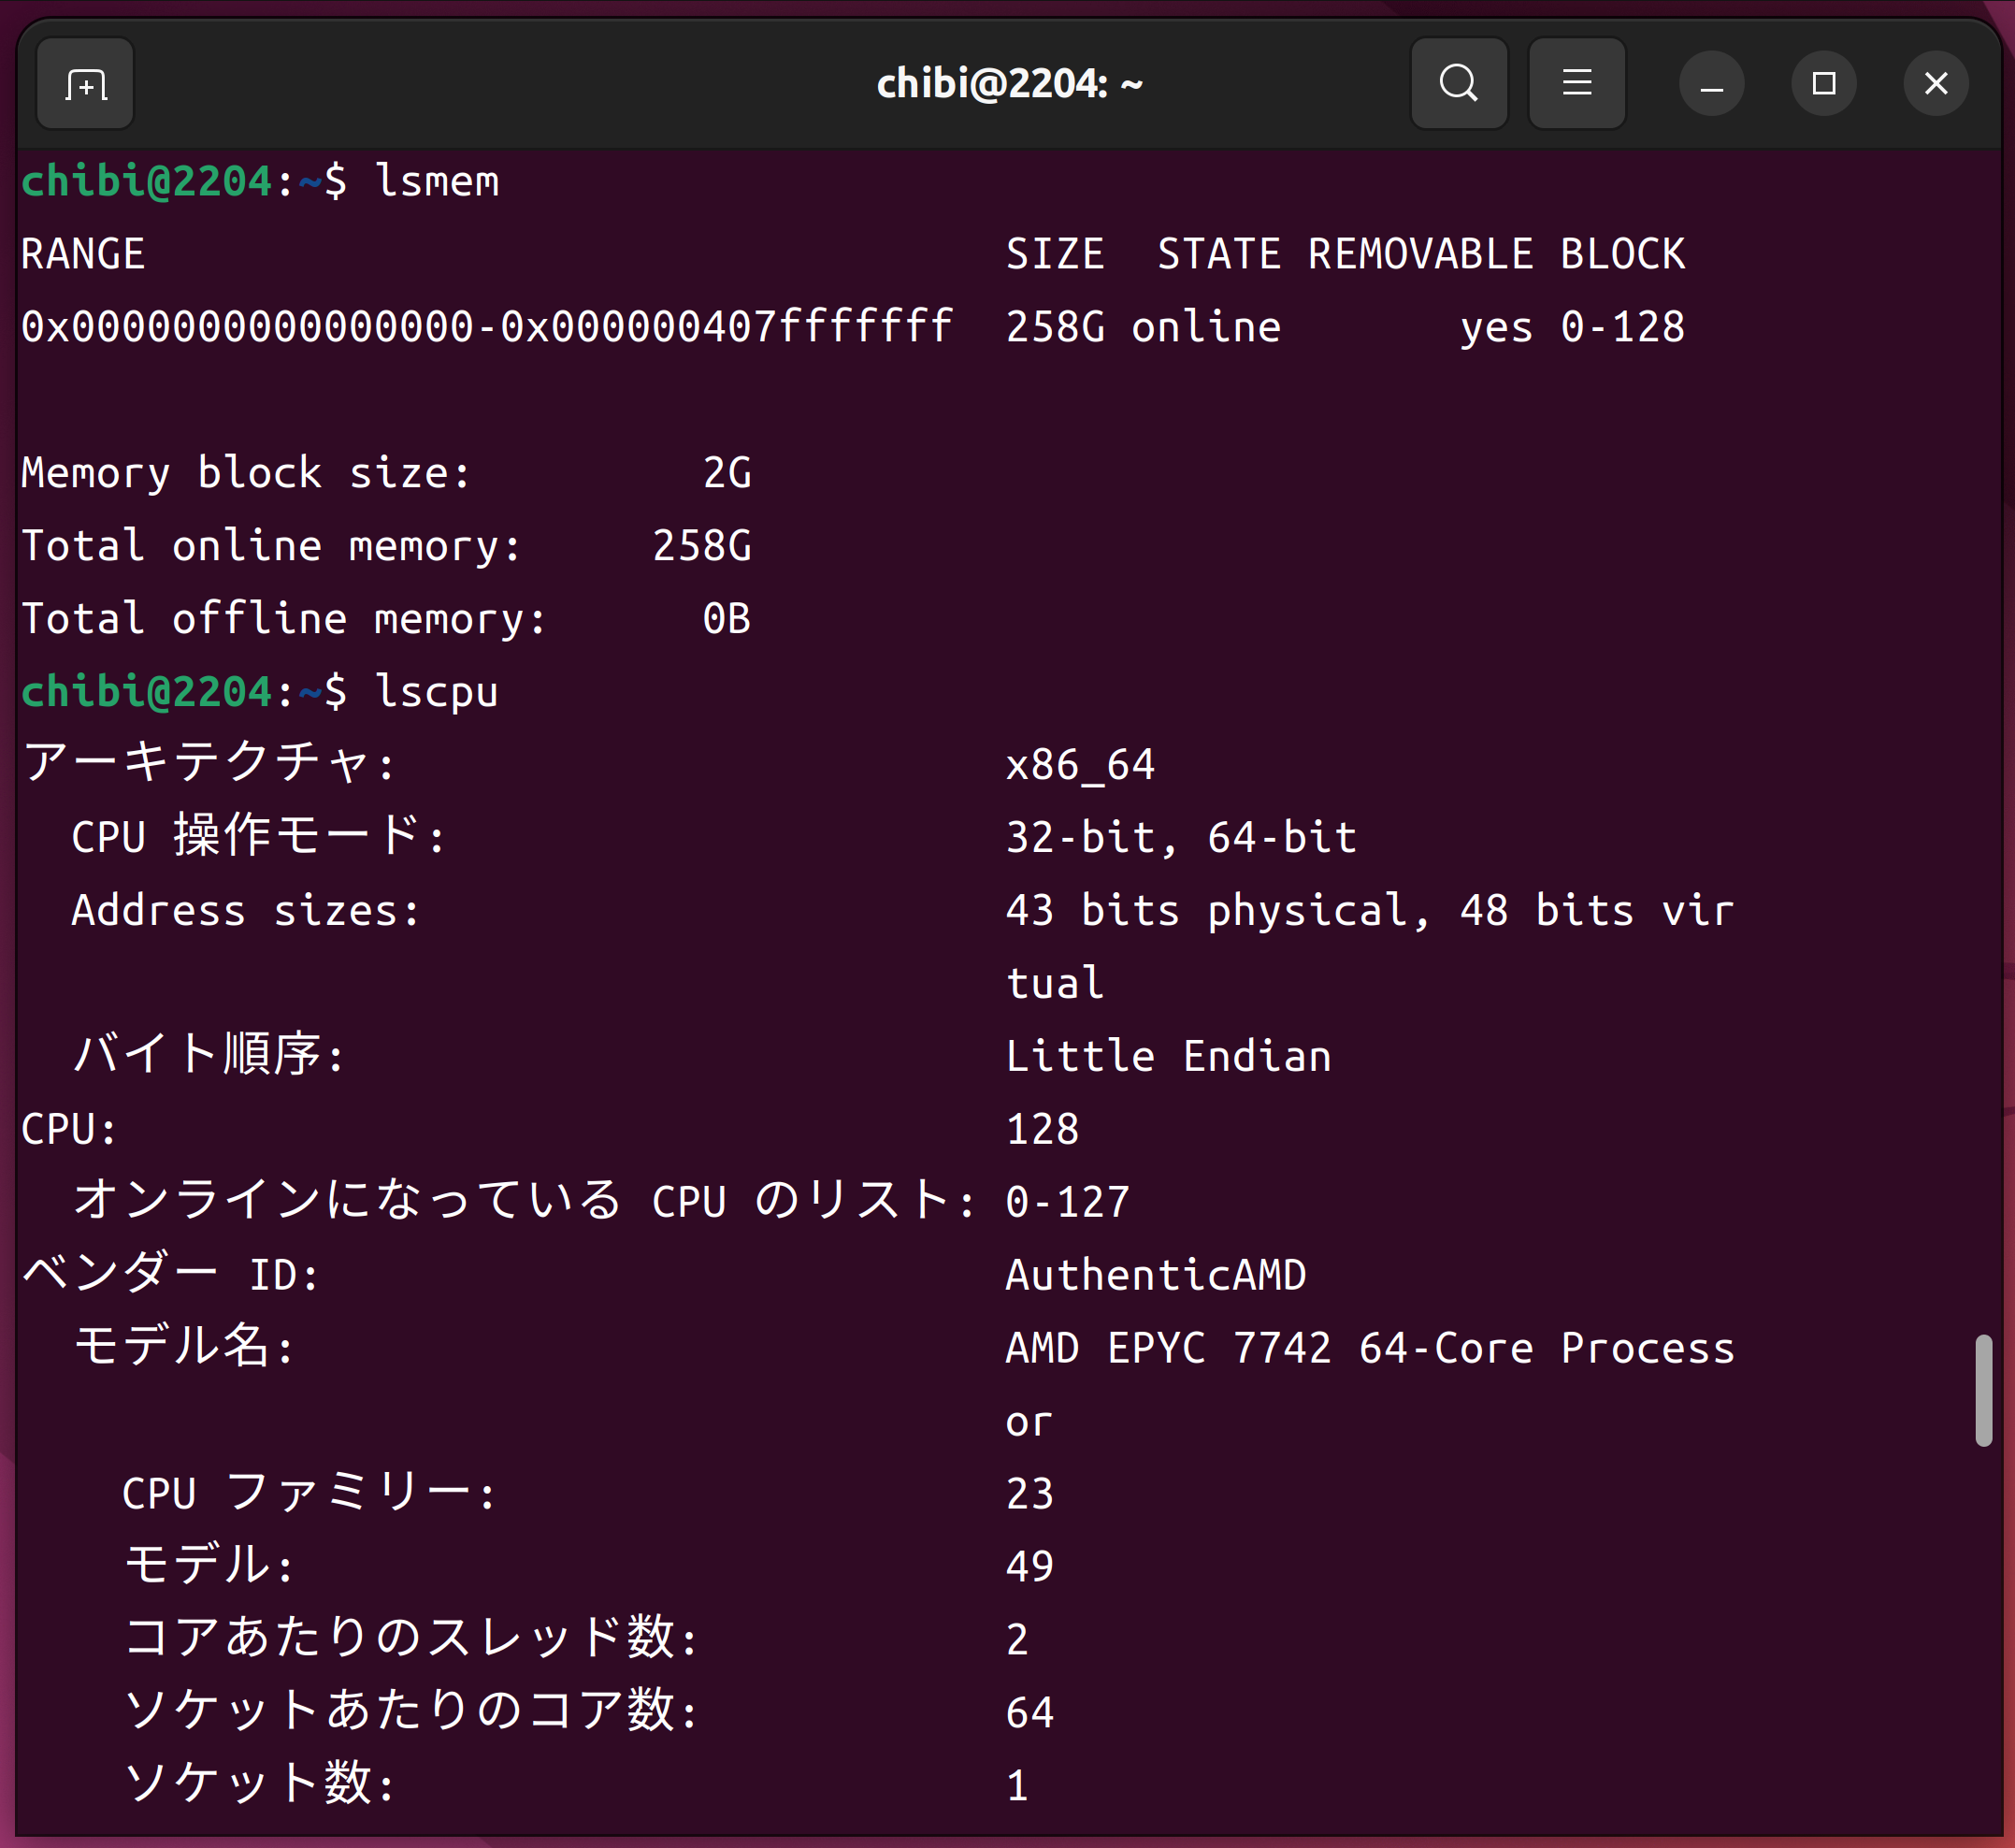Click the memory range hex address
Viewport: 2015px width, 1848px height.
pos(486,328)
